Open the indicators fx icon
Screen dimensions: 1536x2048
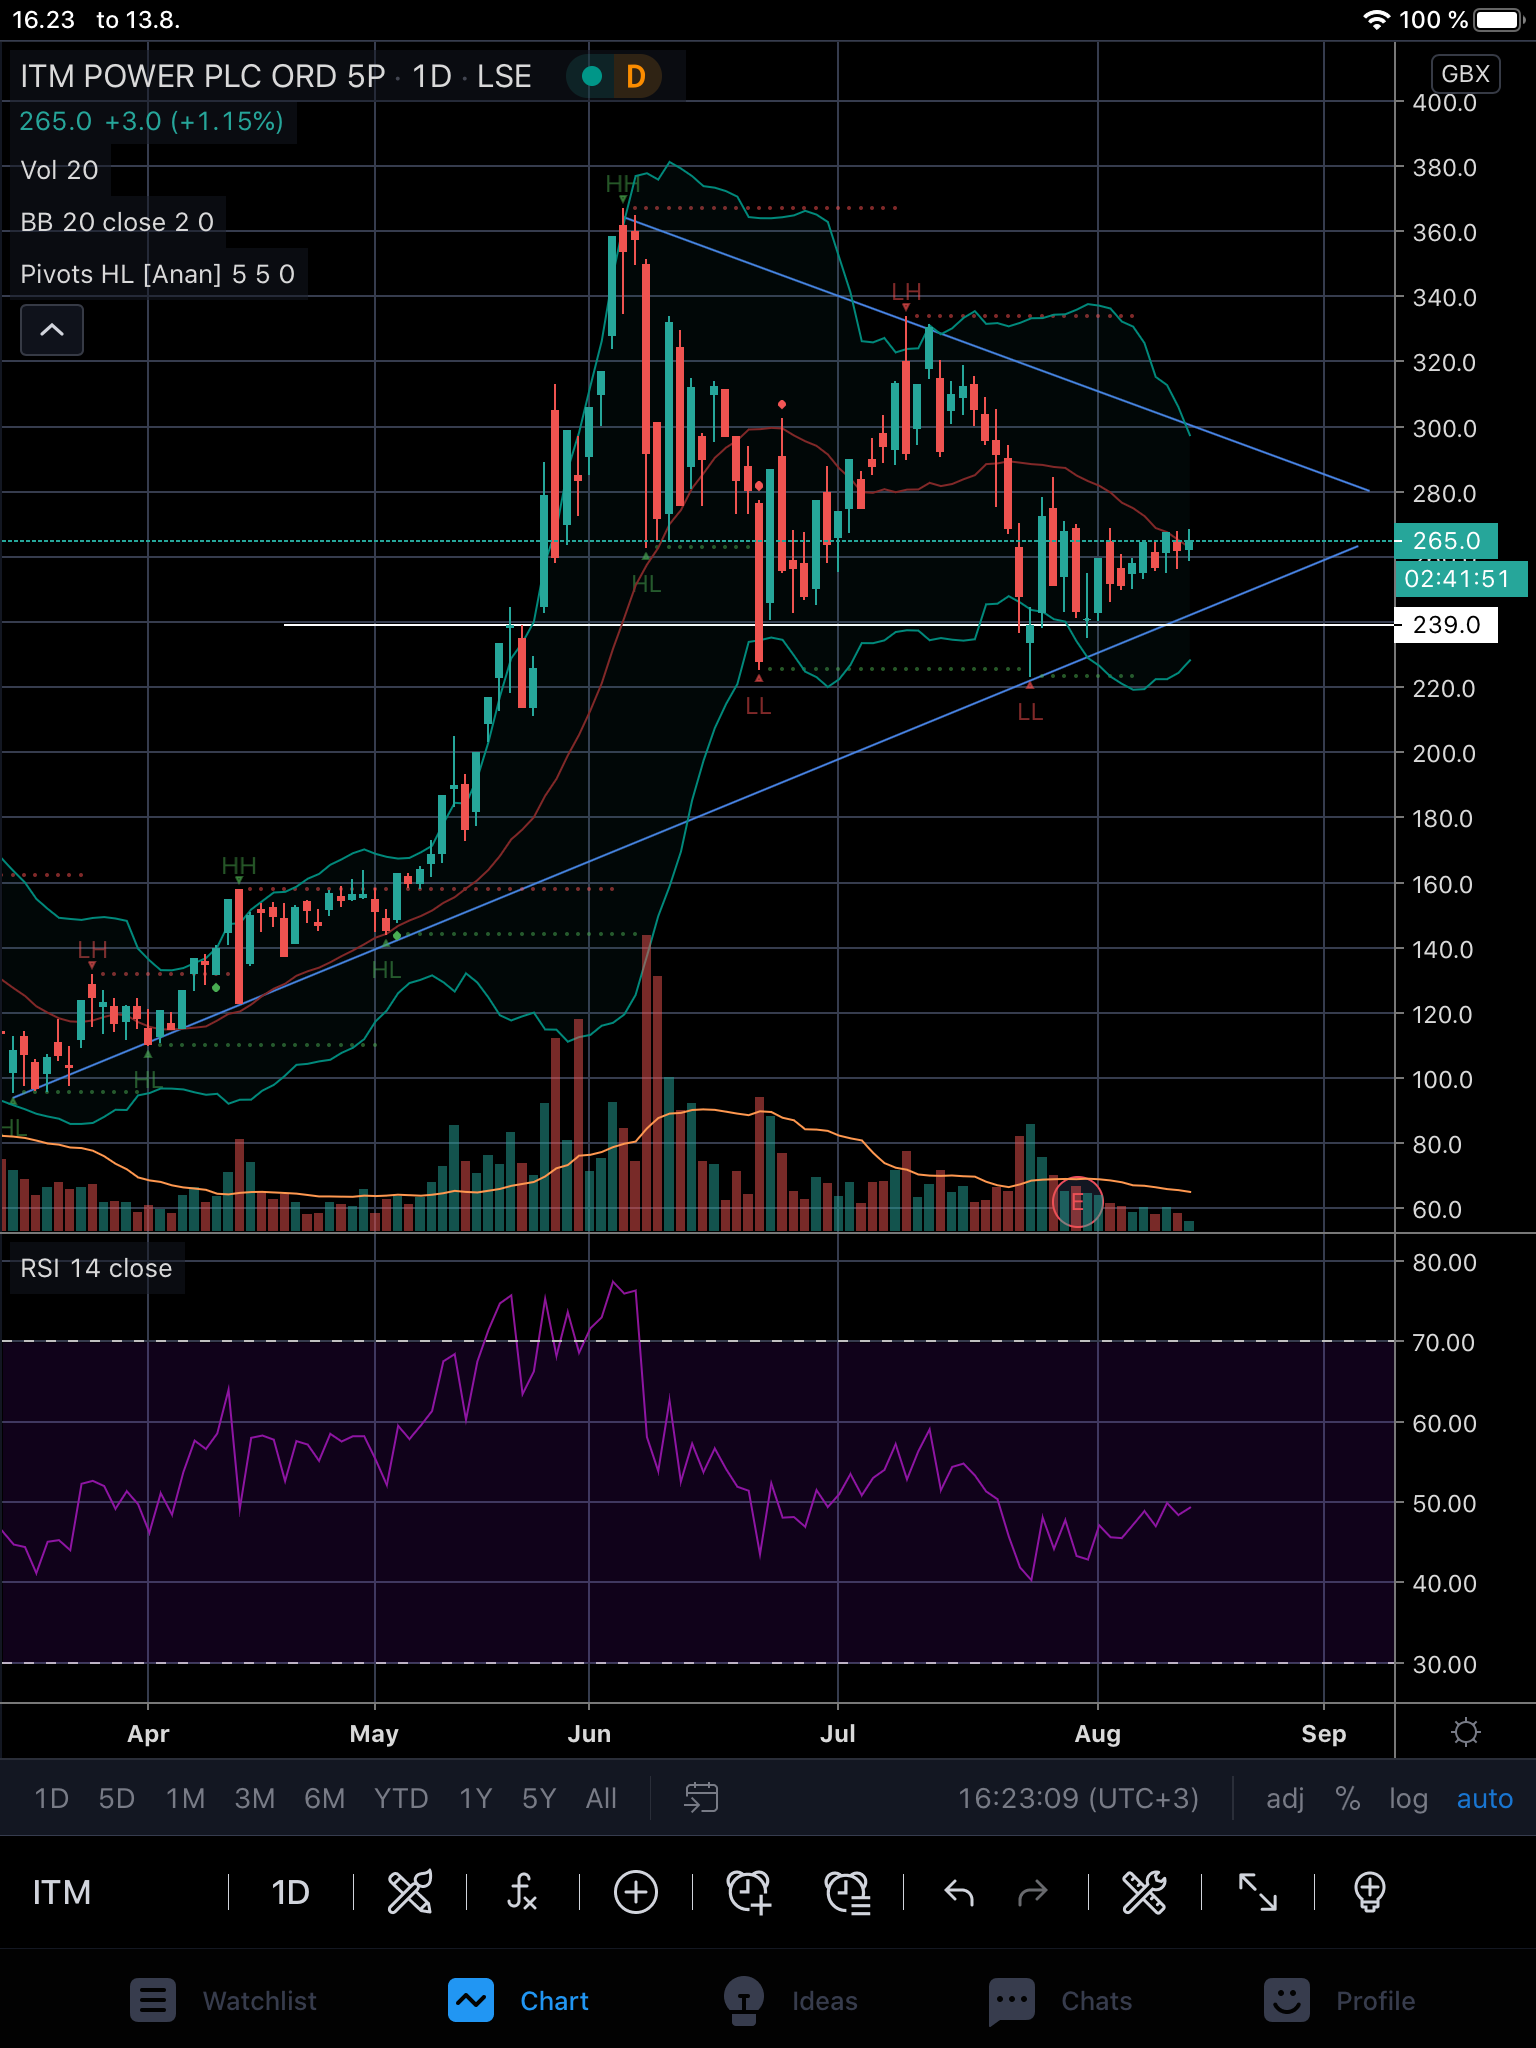[522, 1892]
